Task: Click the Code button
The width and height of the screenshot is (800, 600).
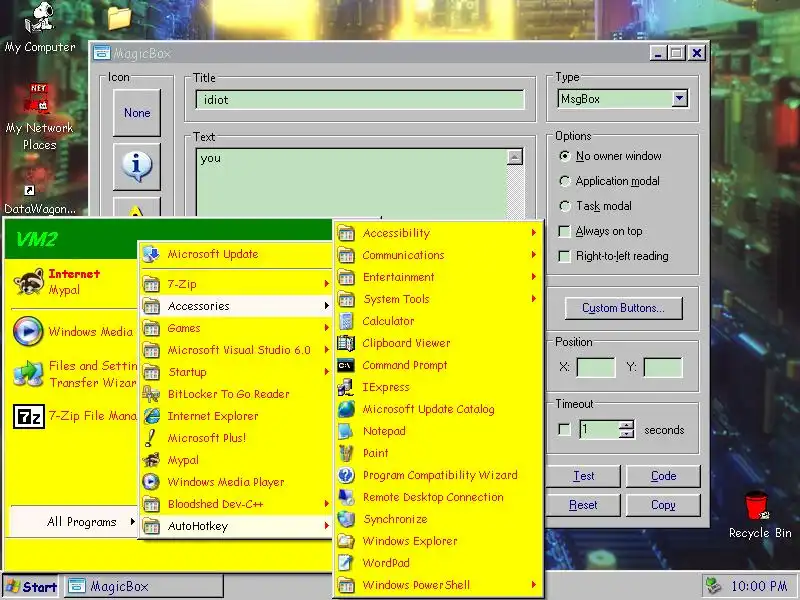Action: click(x=663, y=476)
